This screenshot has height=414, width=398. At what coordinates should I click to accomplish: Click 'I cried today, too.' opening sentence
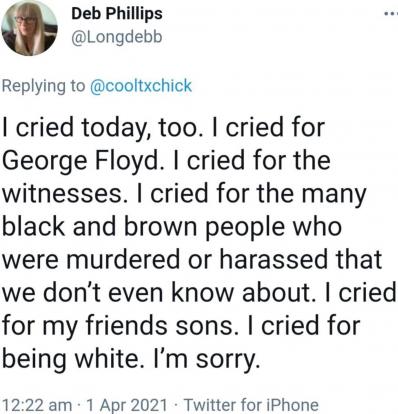100,128
